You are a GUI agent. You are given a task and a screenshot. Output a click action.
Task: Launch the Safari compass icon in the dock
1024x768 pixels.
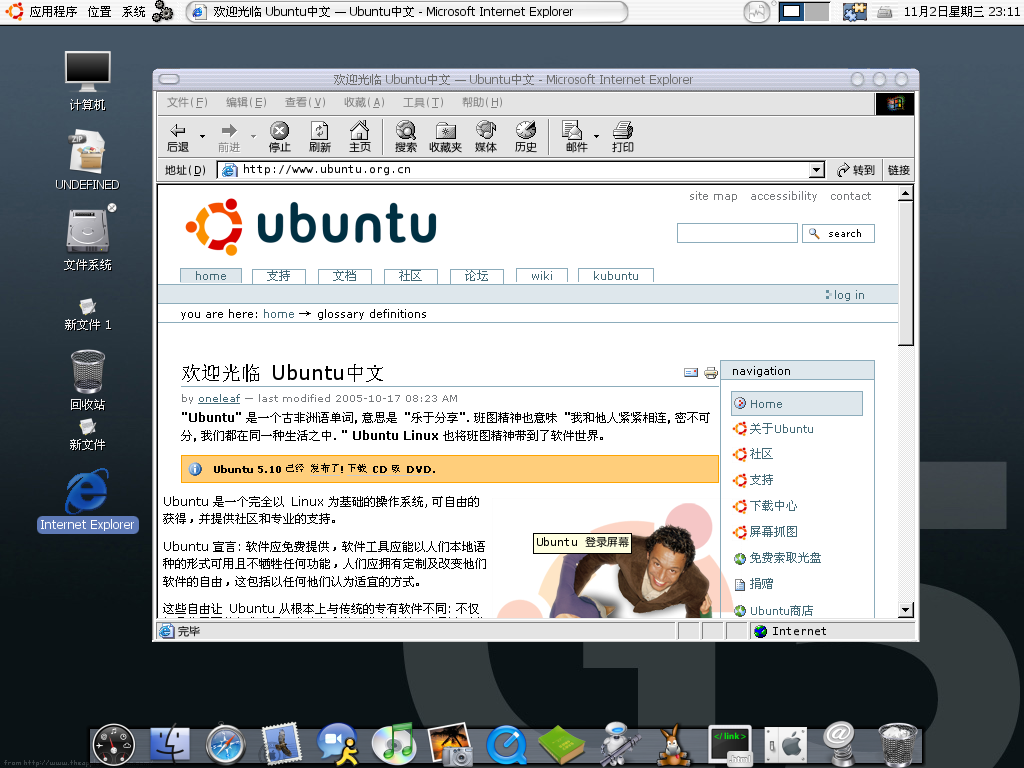click(225, 744)
